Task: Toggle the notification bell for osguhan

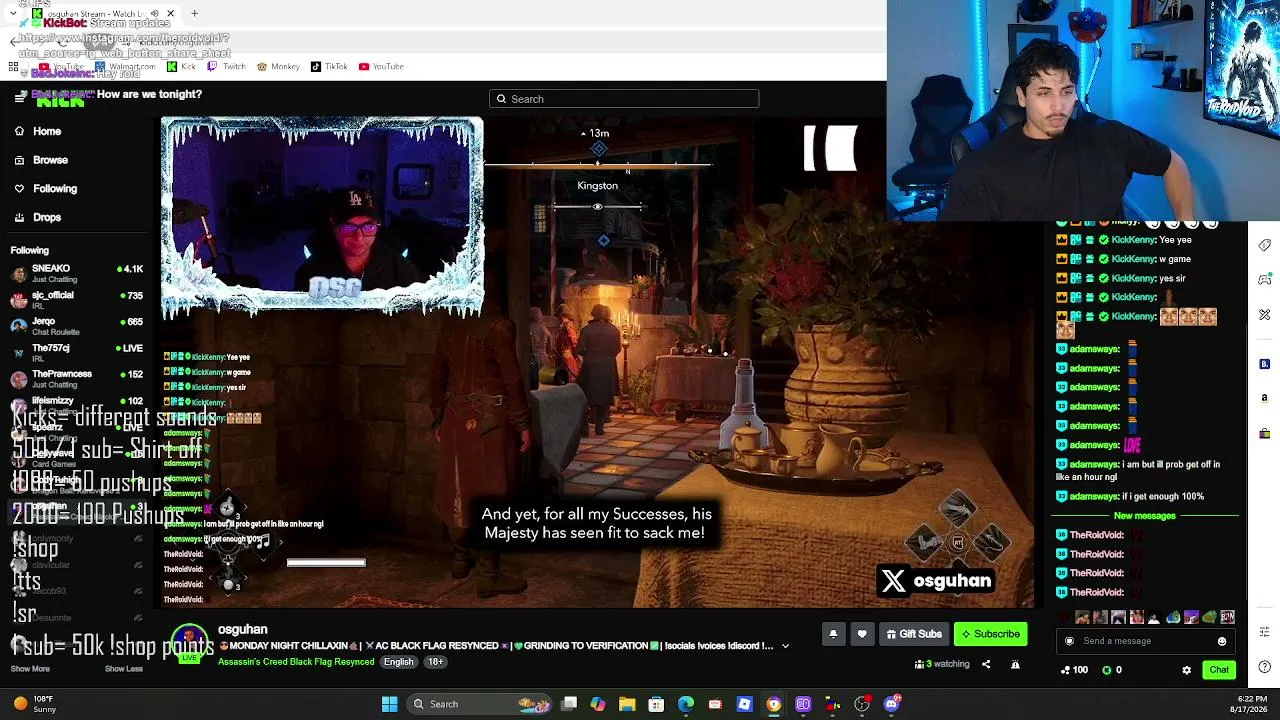Action: point(833,634)
